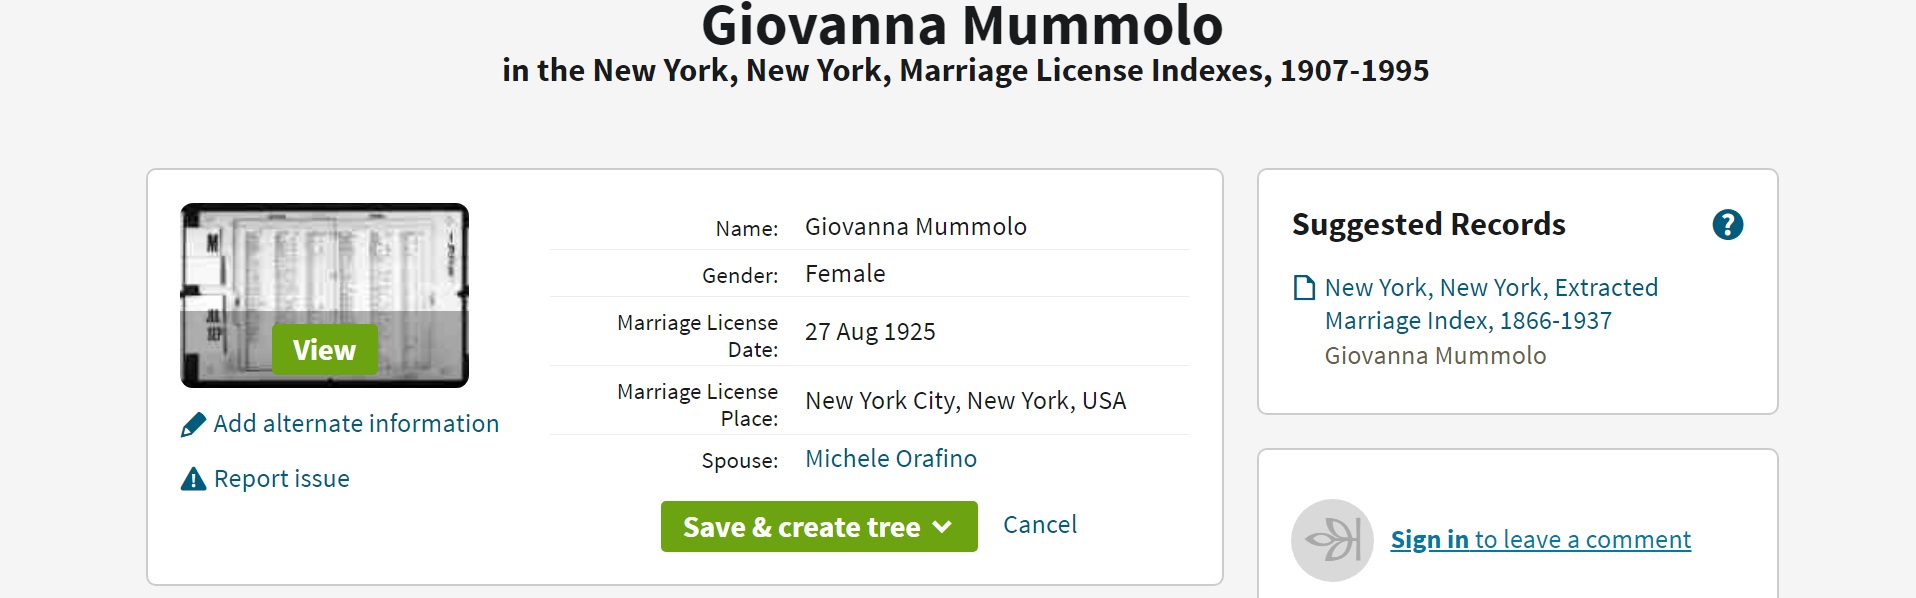
Task: Click the warning triangle icon for Report issue
Action: coord(193,480)
